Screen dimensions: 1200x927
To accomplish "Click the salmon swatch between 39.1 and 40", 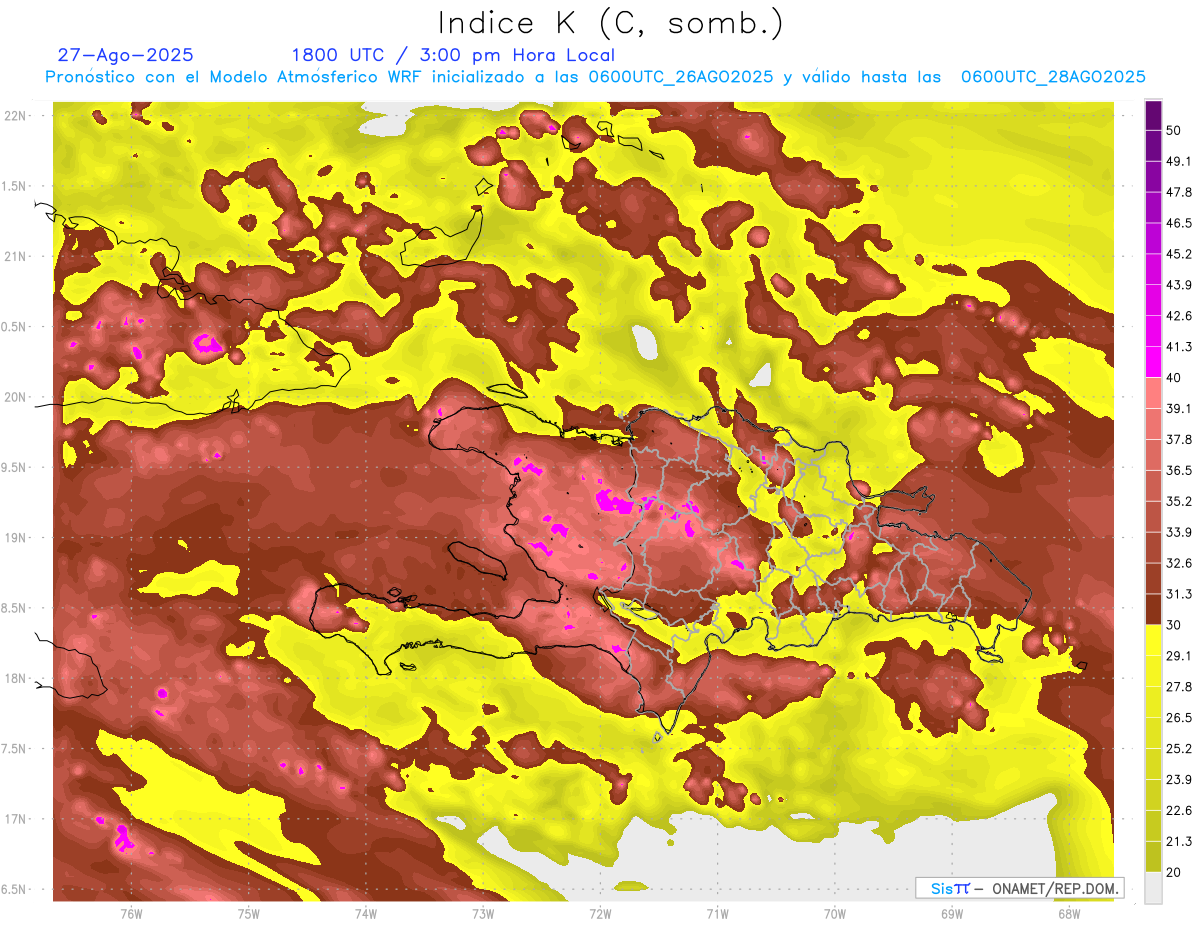I will 1153,393.
